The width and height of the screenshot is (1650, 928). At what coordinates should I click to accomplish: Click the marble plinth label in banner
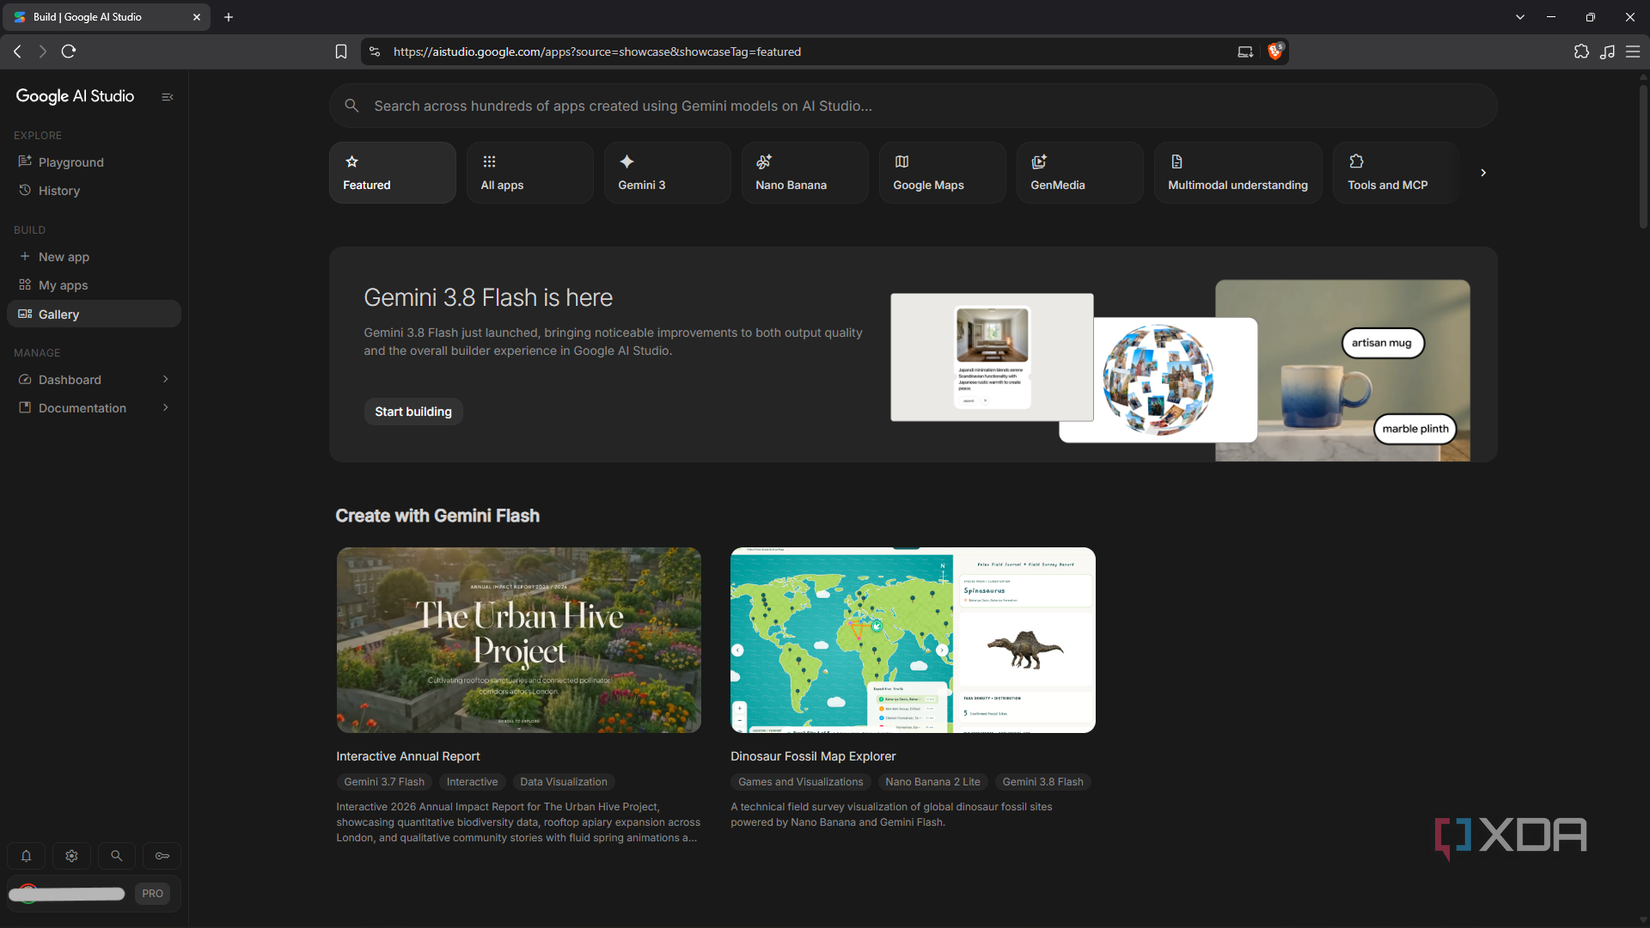click(x=1415, y=429)
